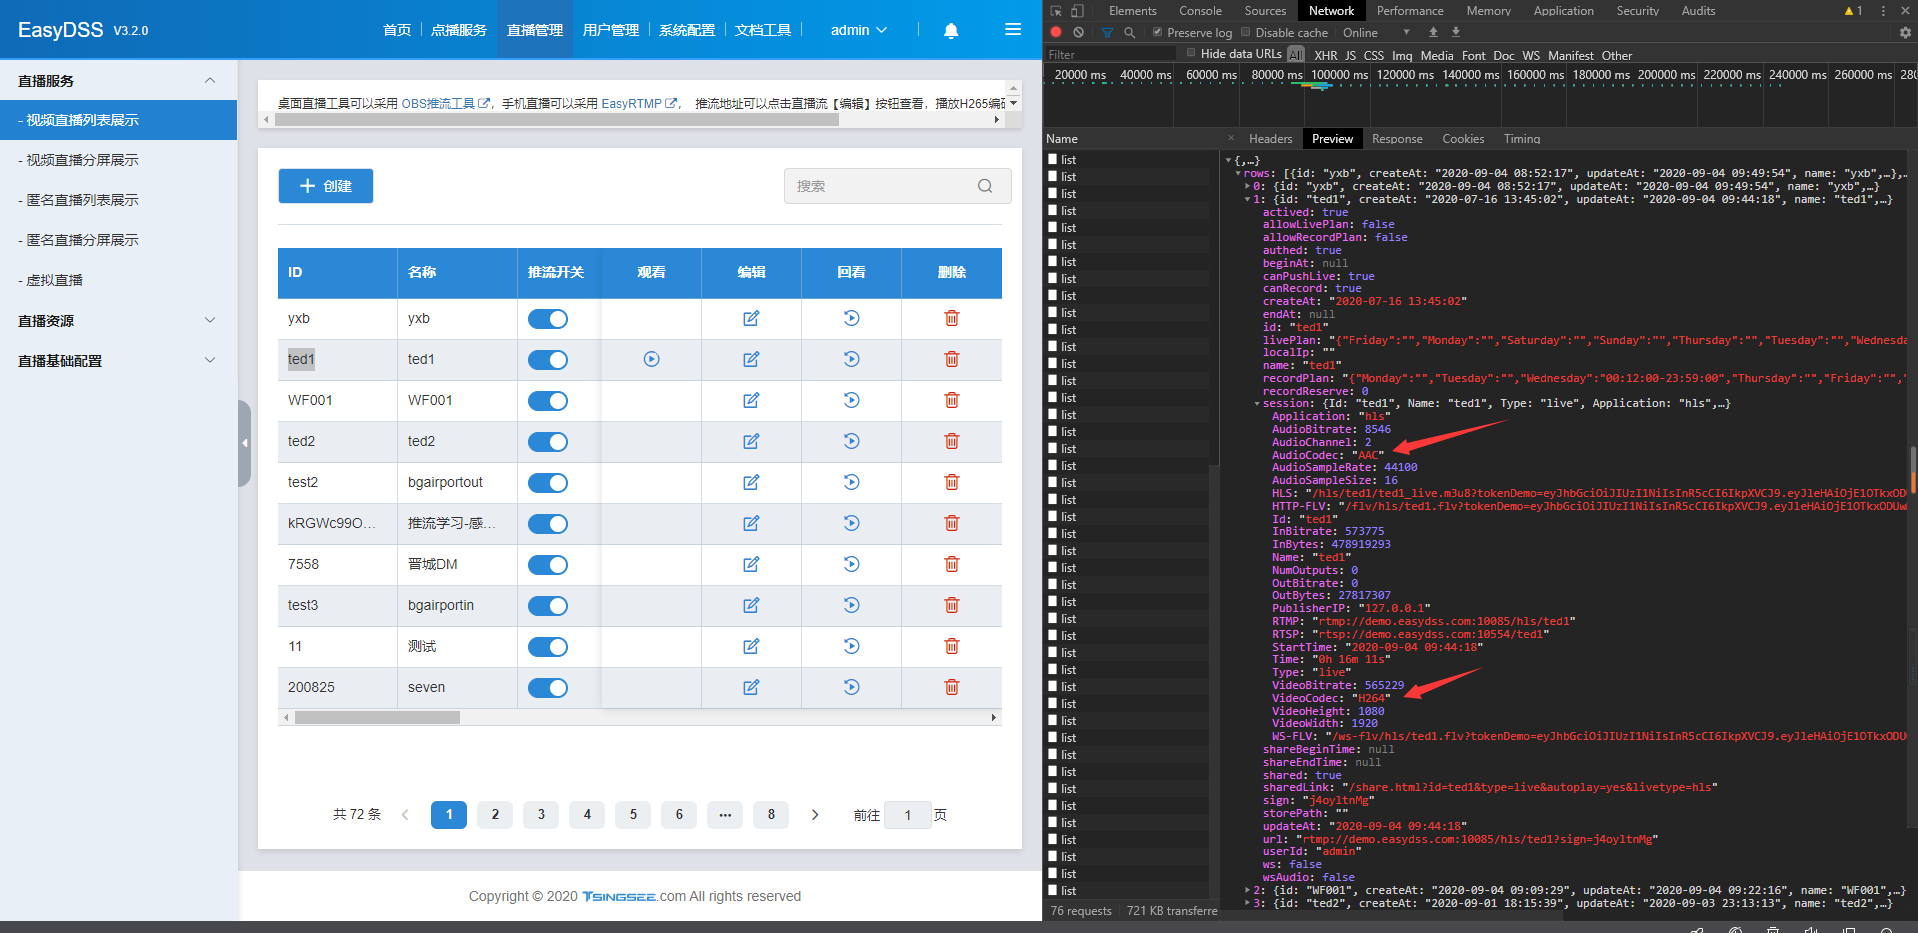The image size is (1918, 933).
Task: Toggle the Disable cache checkbox
Action: tap(1246, 32)
